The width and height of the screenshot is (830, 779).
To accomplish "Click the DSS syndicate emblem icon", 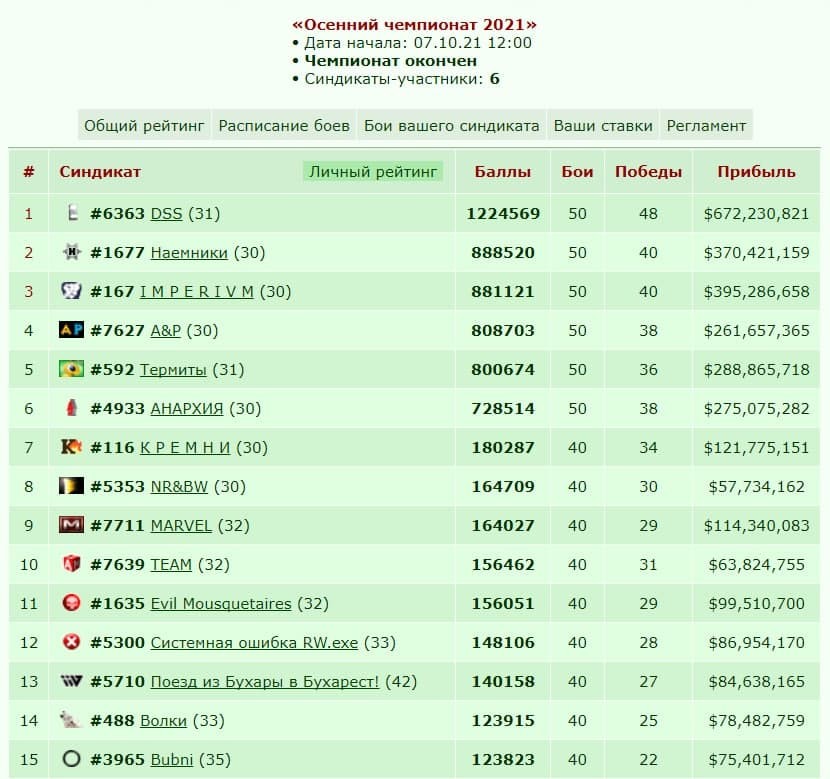I will point(72,213).
